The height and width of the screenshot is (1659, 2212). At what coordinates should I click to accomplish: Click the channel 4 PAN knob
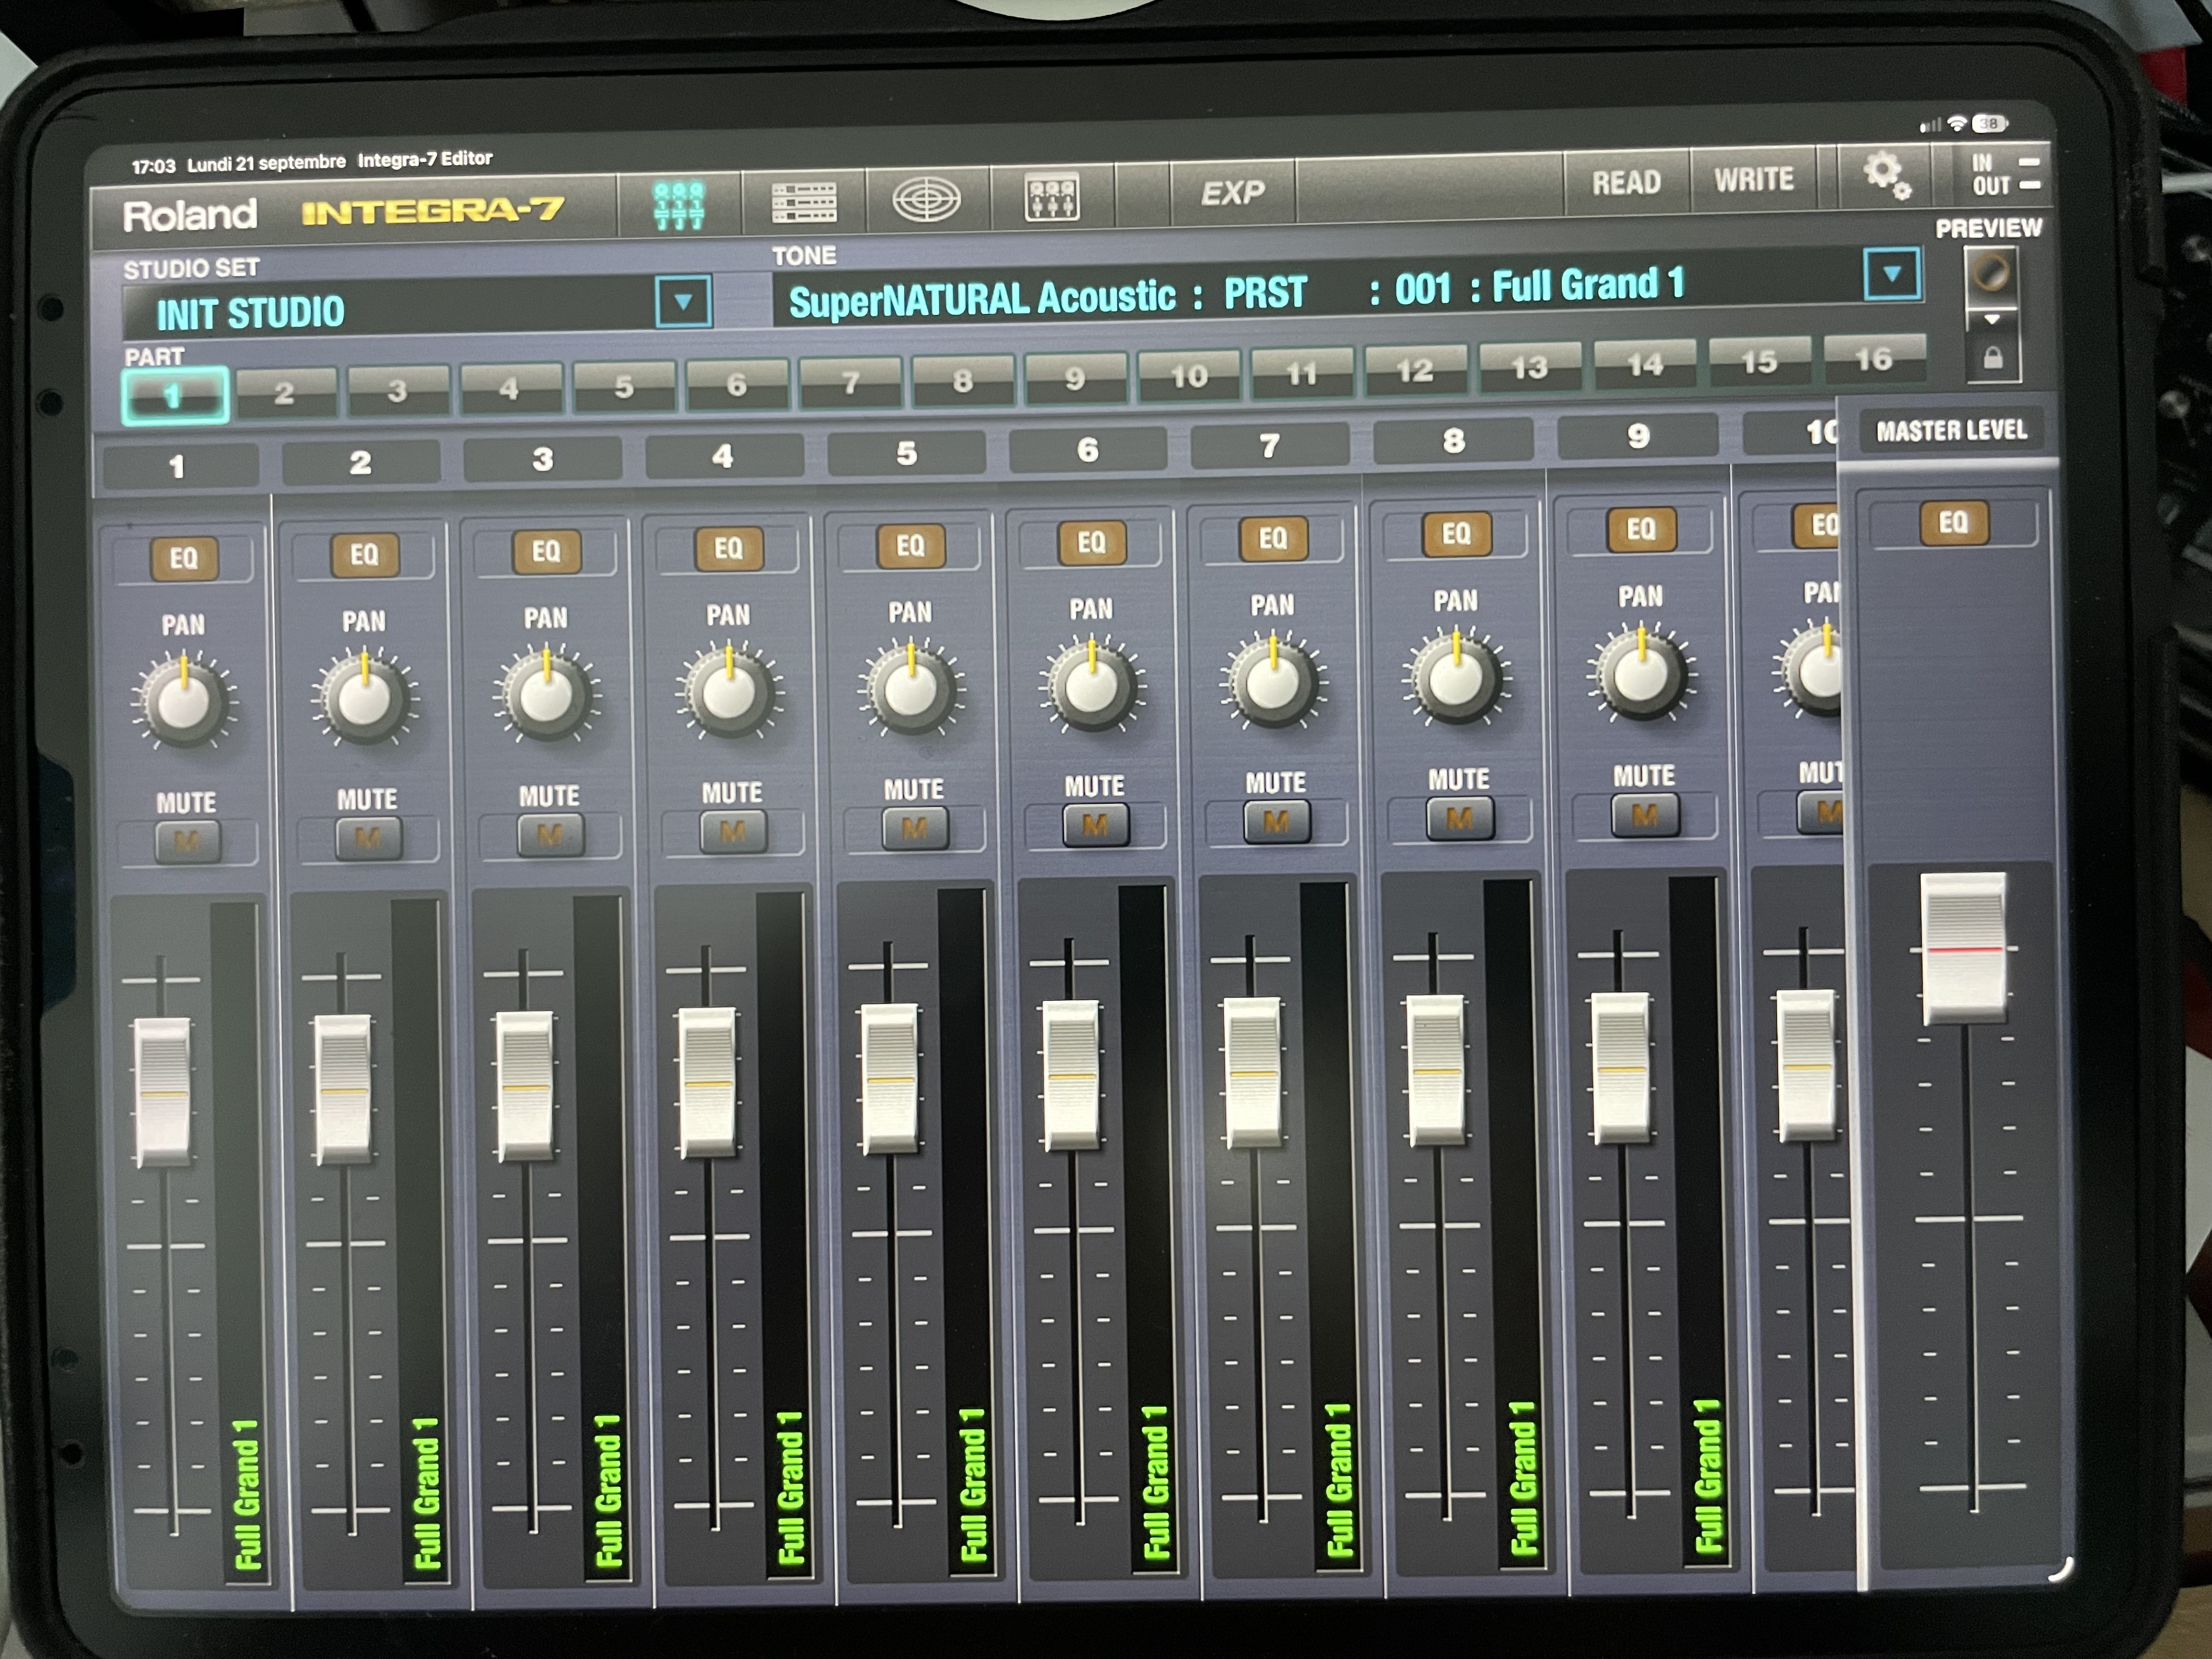click(729, 690)
